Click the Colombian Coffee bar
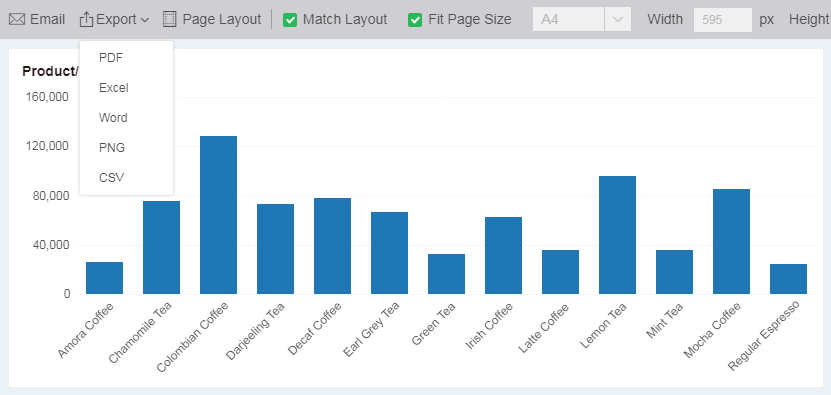The image size is (831, 395). 218,215
